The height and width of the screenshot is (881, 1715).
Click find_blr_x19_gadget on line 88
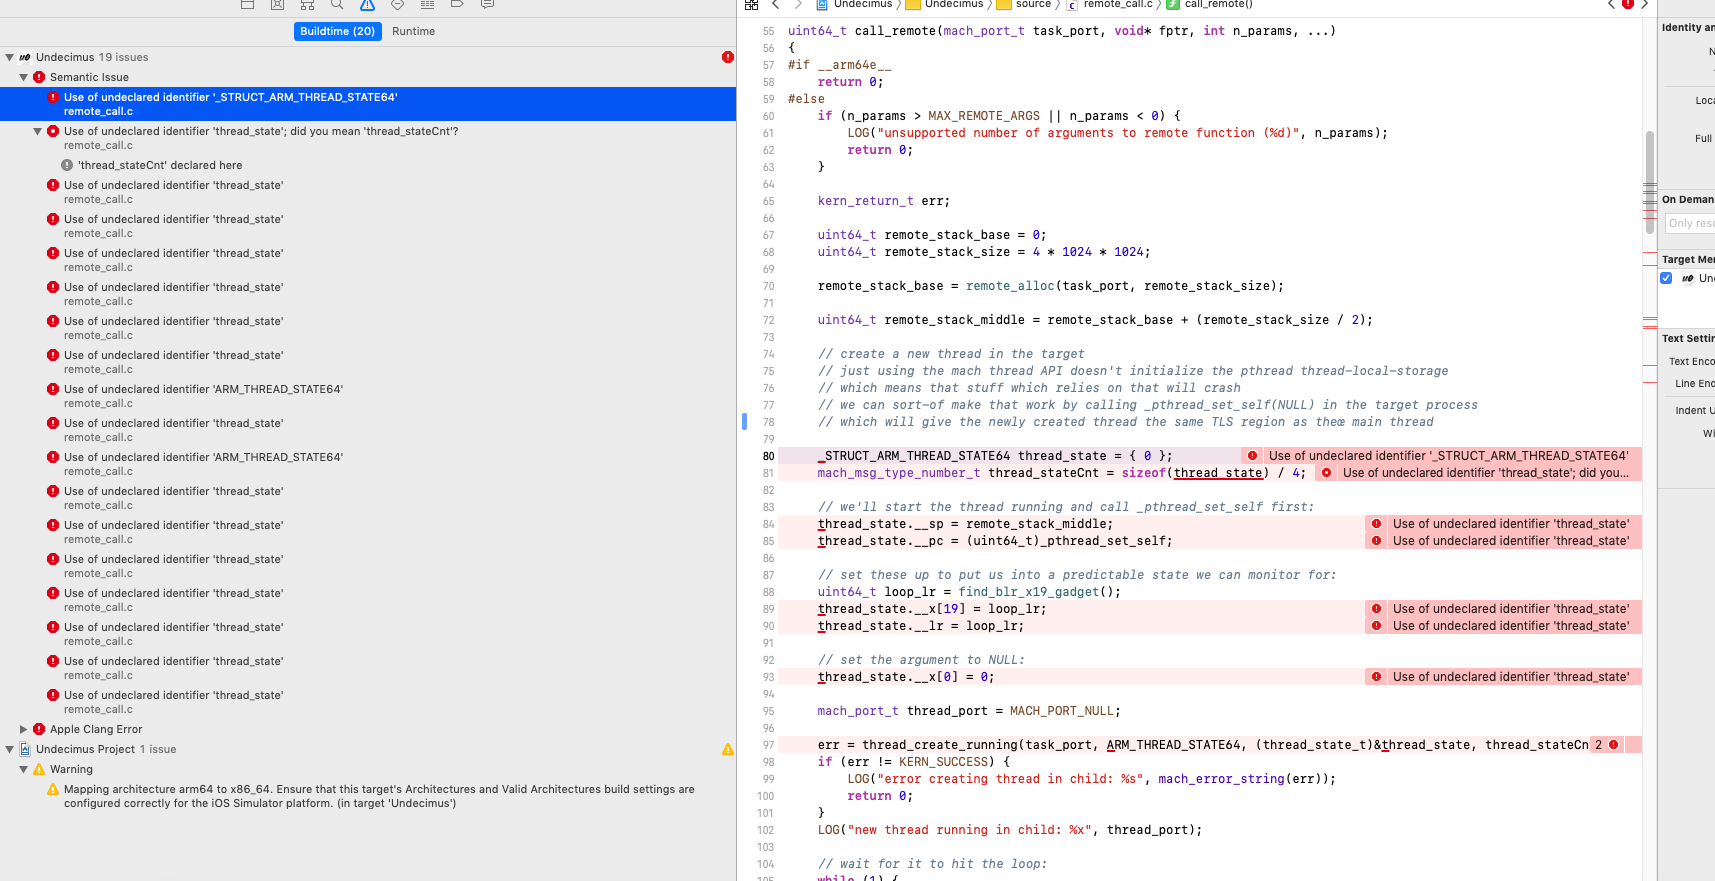1029,592
